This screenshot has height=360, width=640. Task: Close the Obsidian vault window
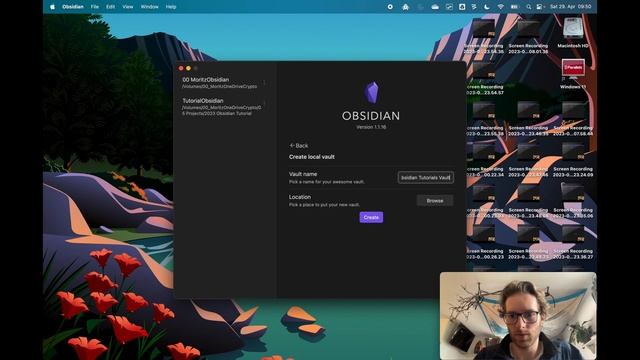pos(181,68)
